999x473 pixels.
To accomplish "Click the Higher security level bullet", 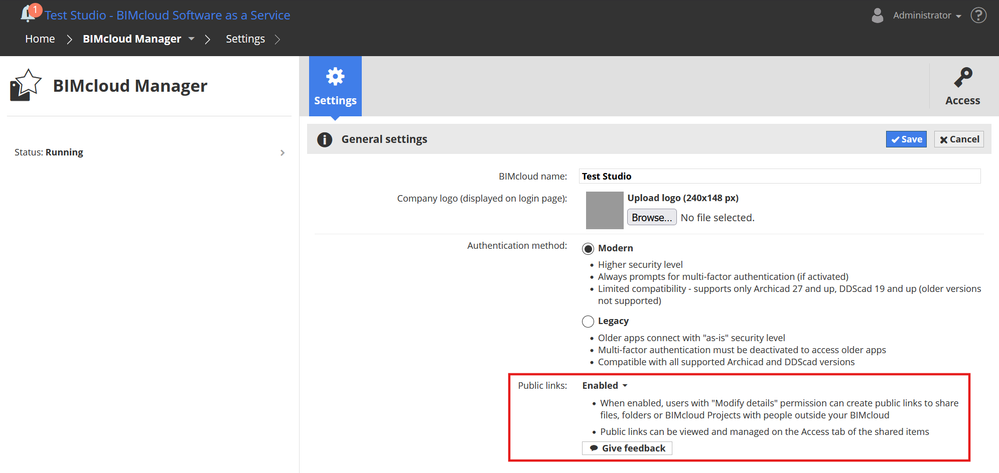I will 641,265.
